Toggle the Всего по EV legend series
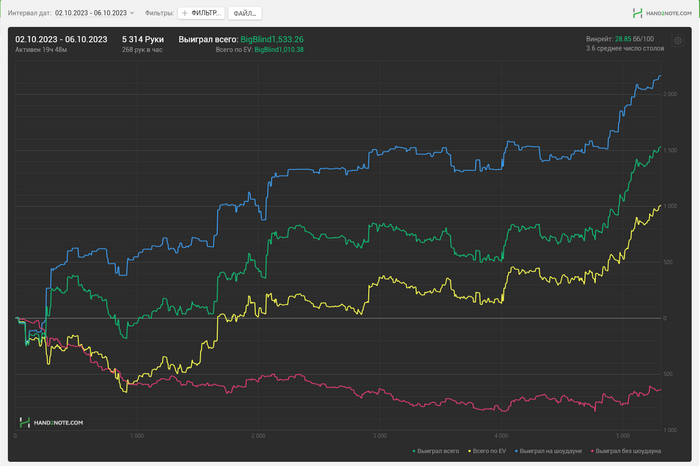 (487, 451)
